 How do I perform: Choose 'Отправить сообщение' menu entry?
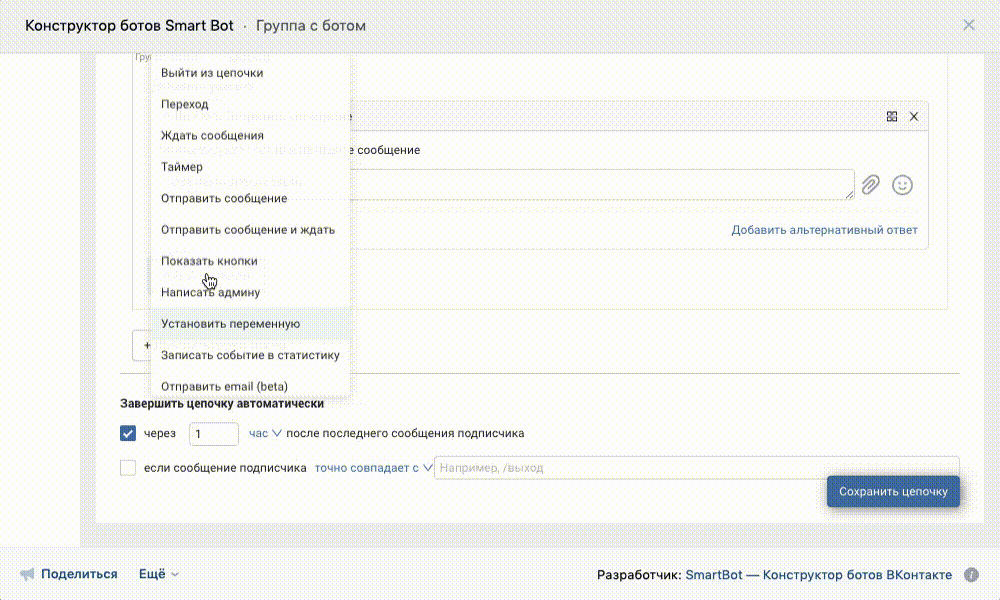point(250,198)
